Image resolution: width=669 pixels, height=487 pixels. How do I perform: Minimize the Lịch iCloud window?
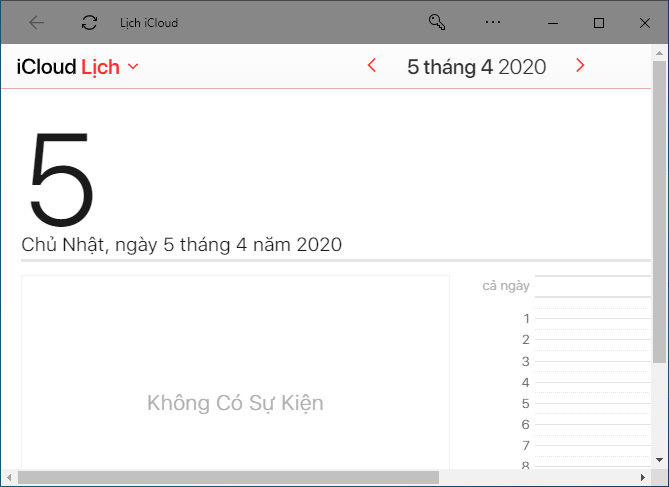click(x=553, y=23)
